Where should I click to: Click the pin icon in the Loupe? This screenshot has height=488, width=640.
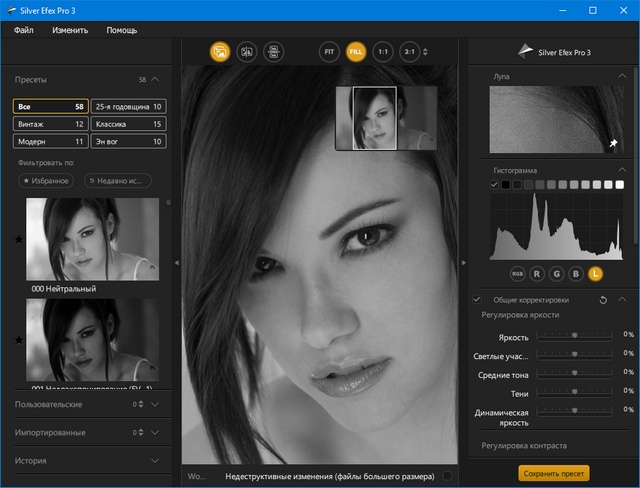coord(613,144)
